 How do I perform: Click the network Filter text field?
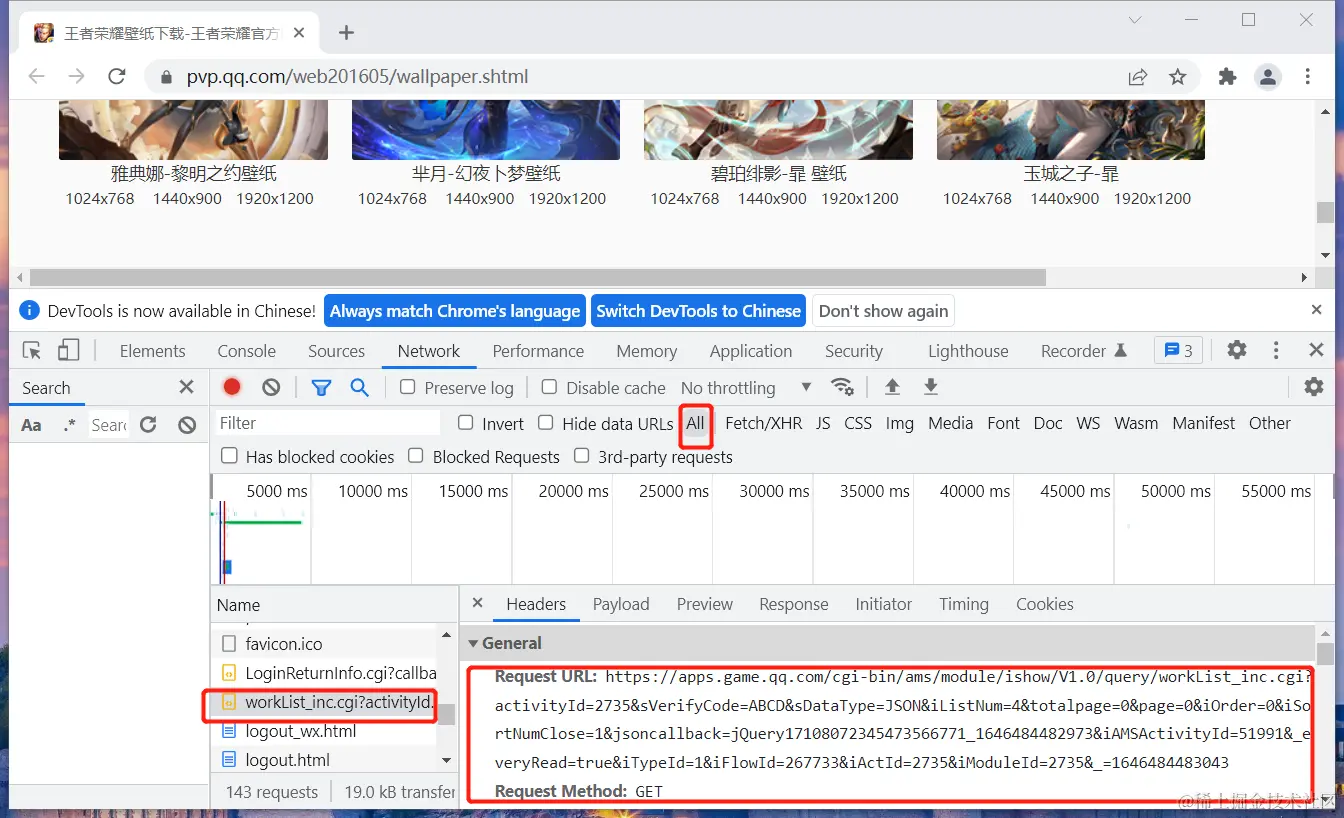click(x=329, y=423)
